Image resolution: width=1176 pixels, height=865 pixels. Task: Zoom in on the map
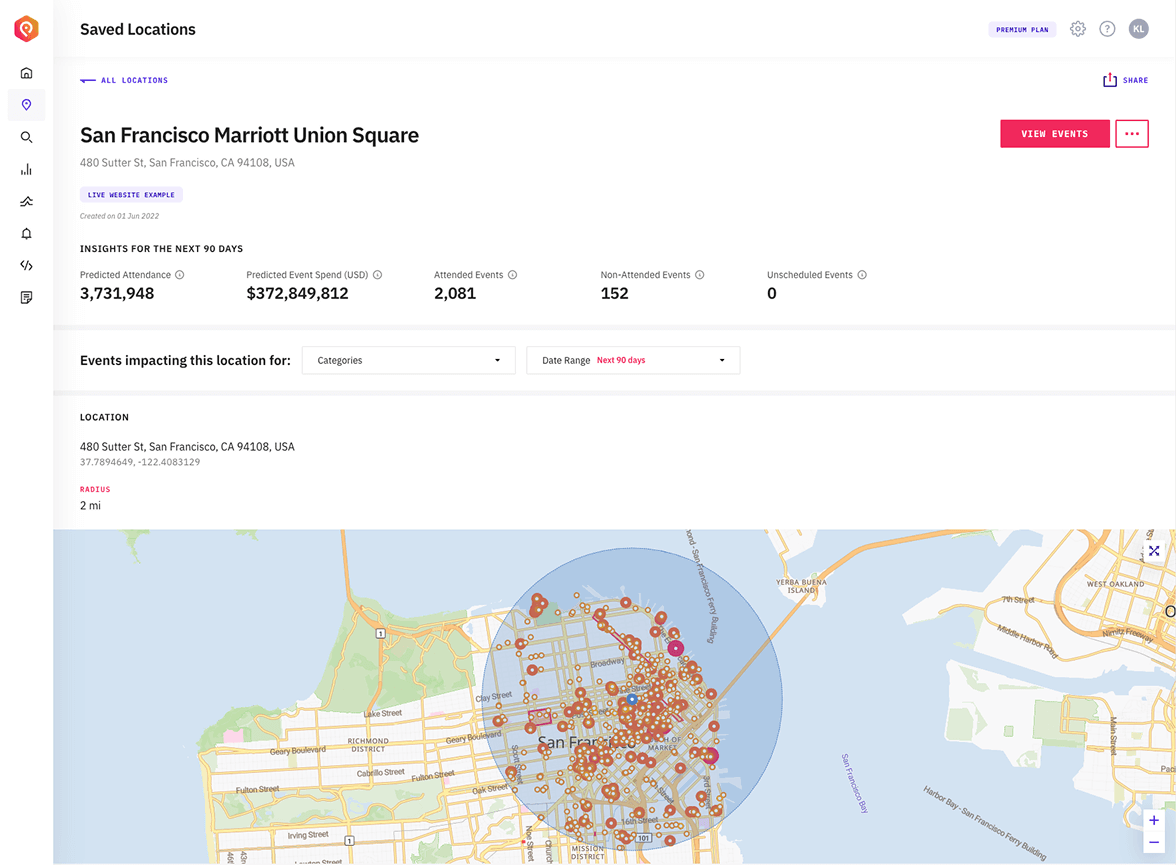(1154, 820)
